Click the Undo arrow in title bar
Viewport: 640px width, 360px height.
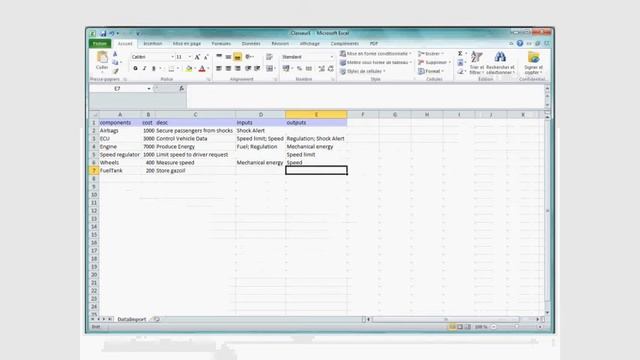[111, 33]
